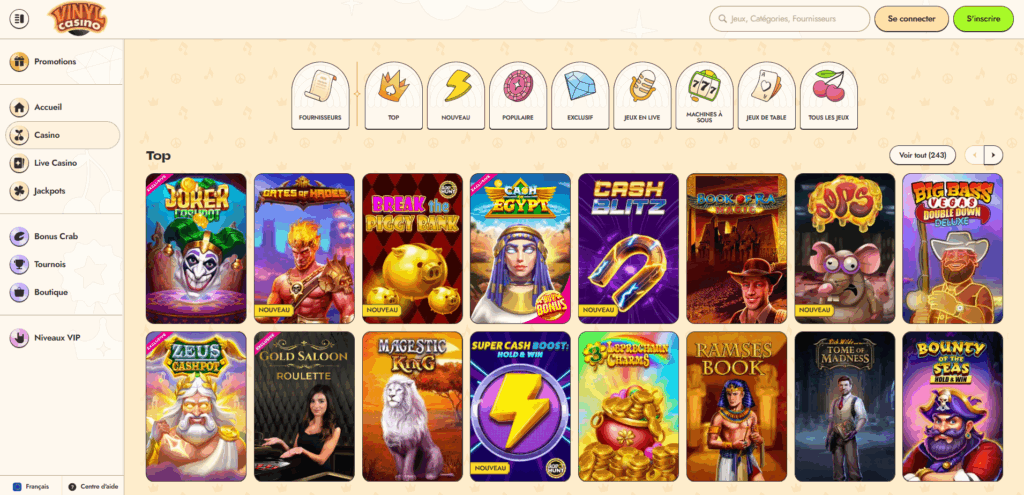
Task: Open Jeux de Table cards category
Action: point(767,95)
